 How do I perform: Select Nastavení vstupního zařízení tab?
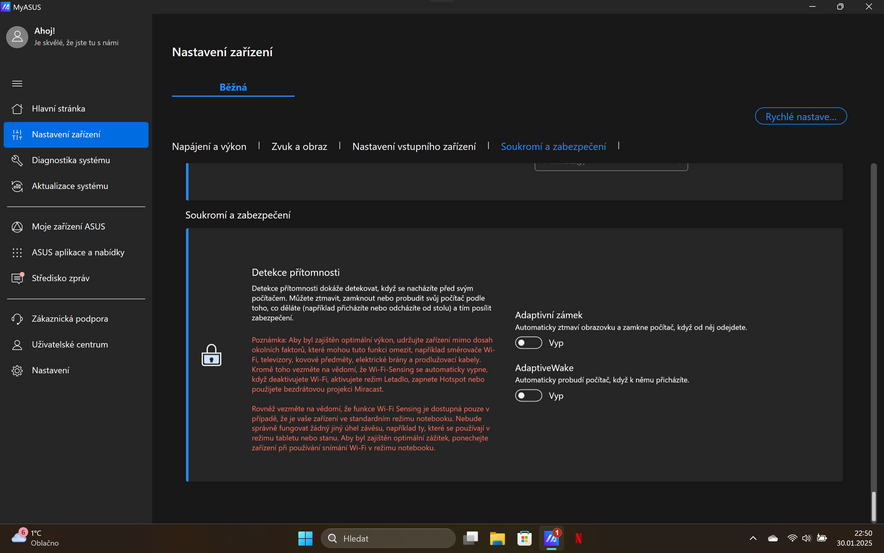[414, 146]
